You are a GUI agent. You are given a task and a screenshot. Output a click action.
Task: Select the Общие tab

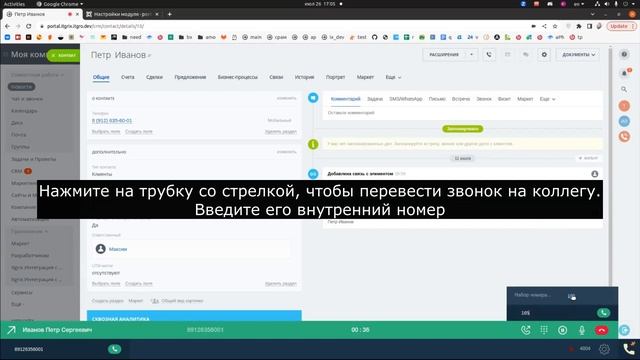point(101,77)
